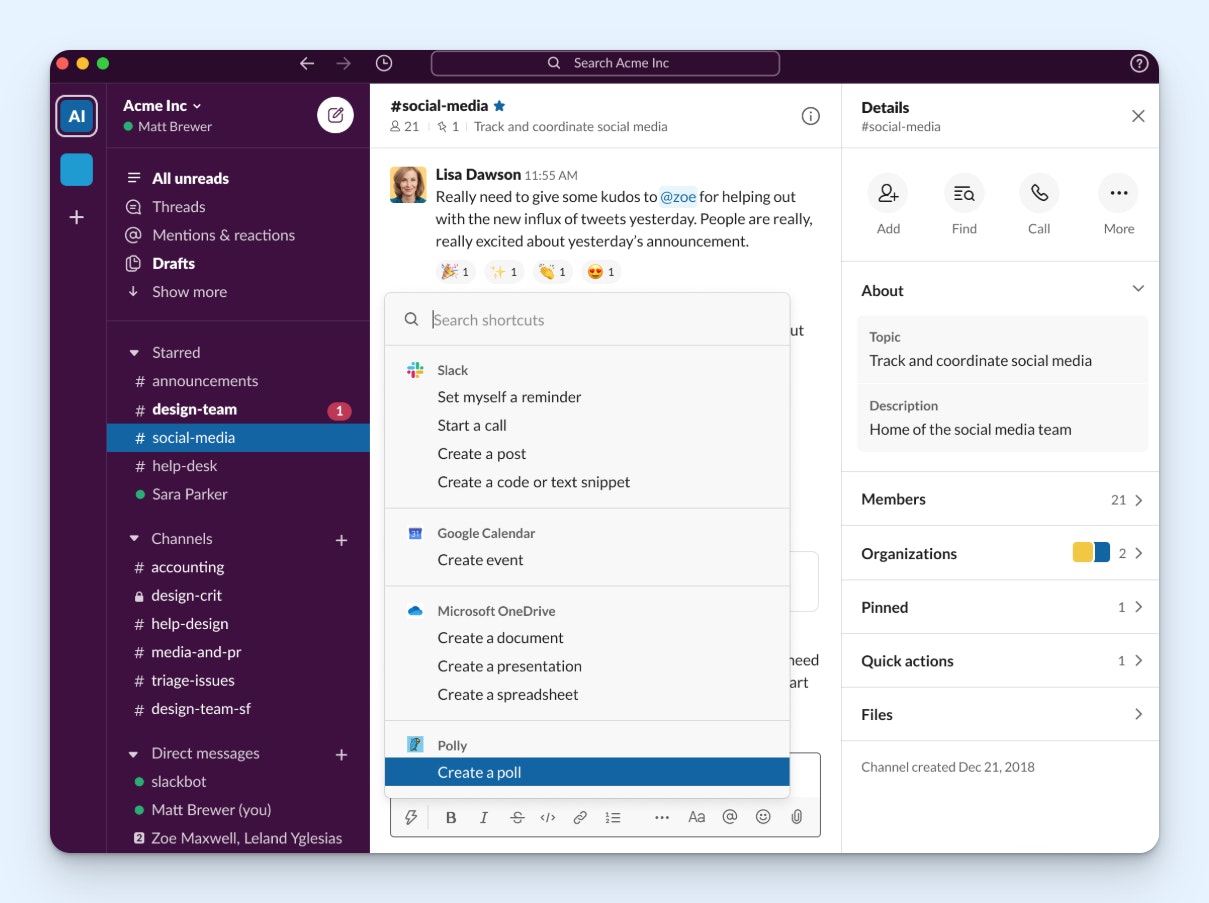The height and width of the screenshot is (903, 1209).
Task: Open the design-team channel
Action: click(194, 410)
